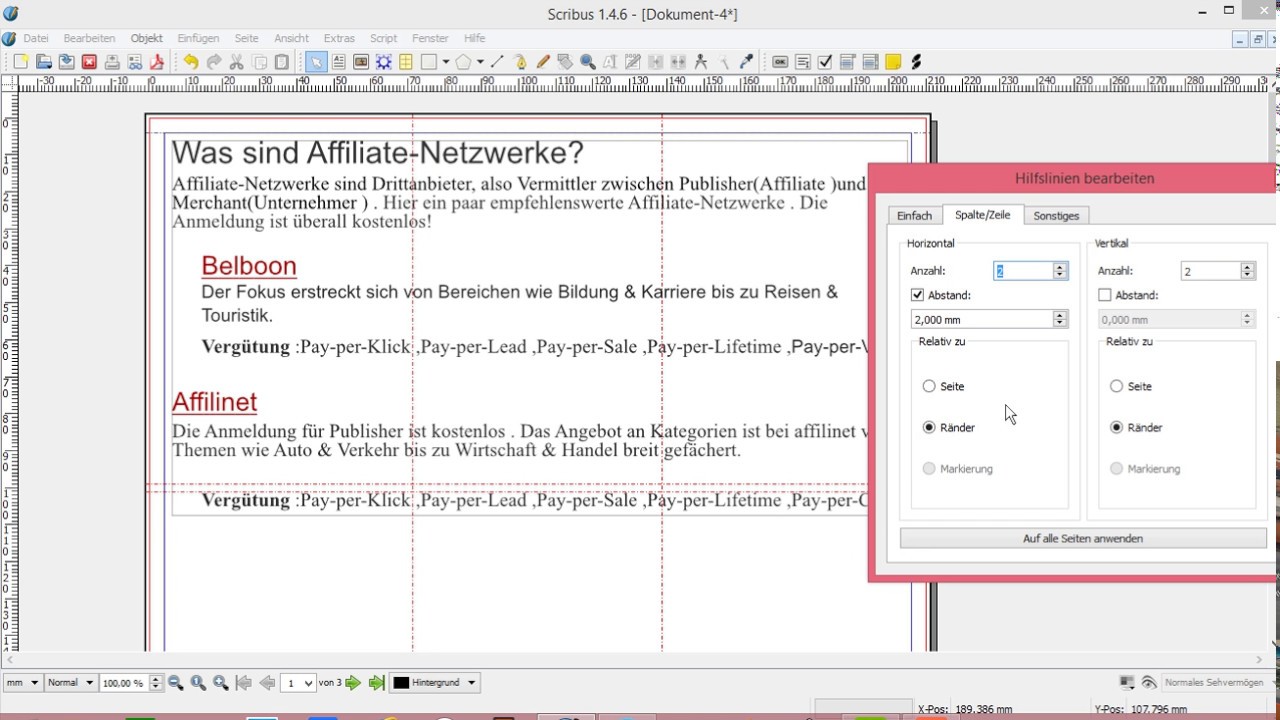
Task: Open a document using the folder icon
Action: pos(43,62)
